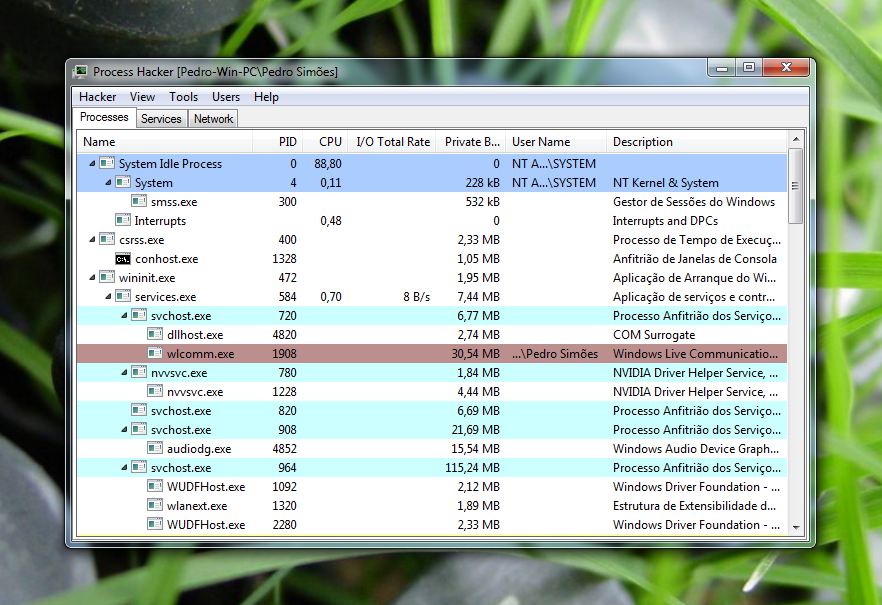Click the smss.exe process icon
Viewport: 882px width, 605px height.
click(x=139, y=201)
